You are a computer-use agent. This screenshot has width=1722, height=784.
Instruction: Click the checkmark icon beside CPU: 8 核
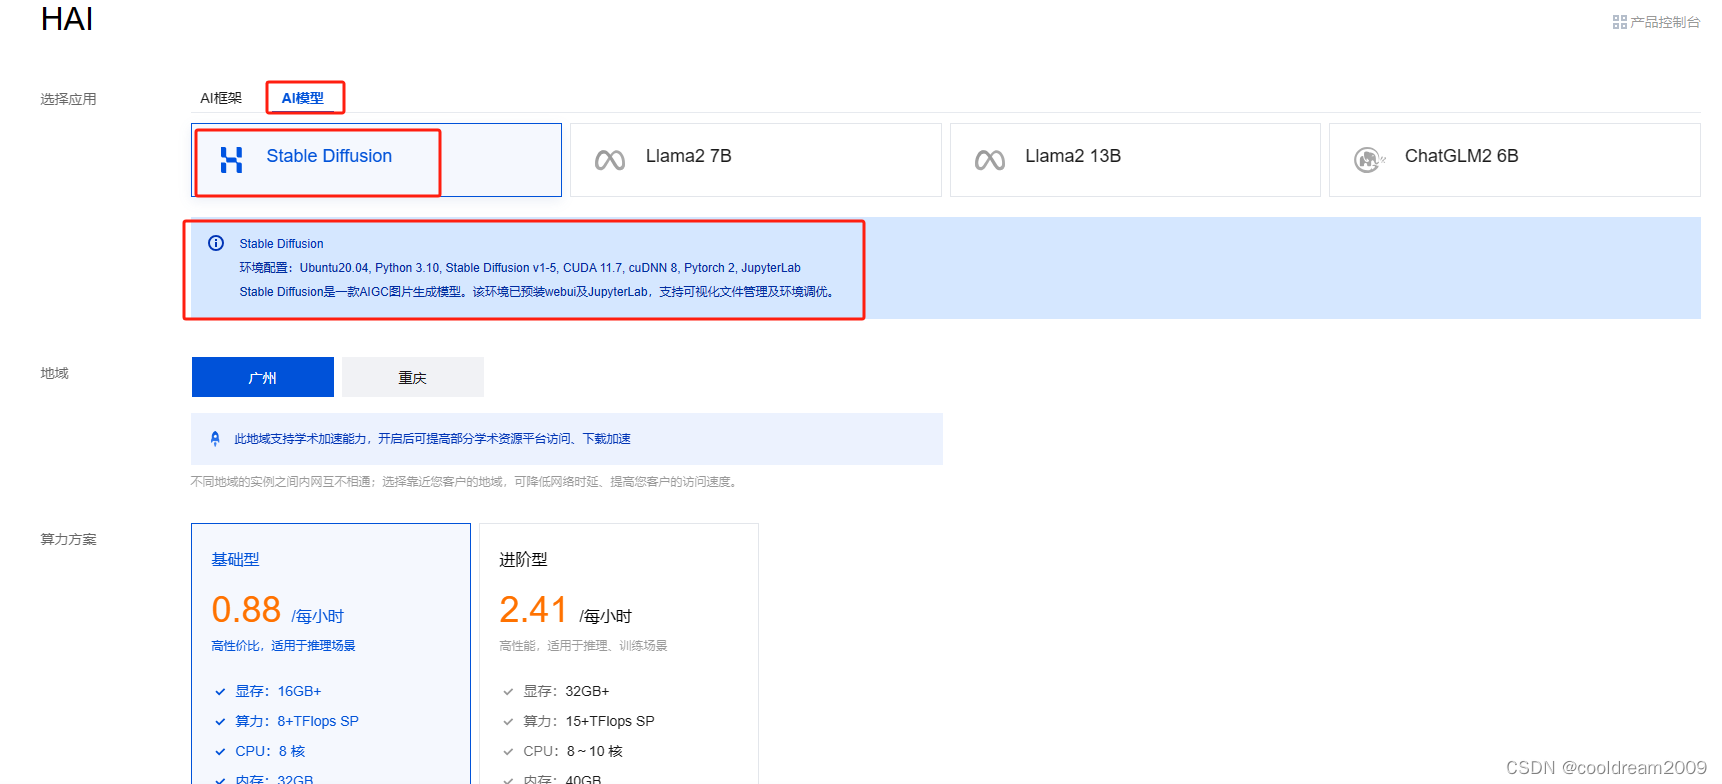click(220, 751)
